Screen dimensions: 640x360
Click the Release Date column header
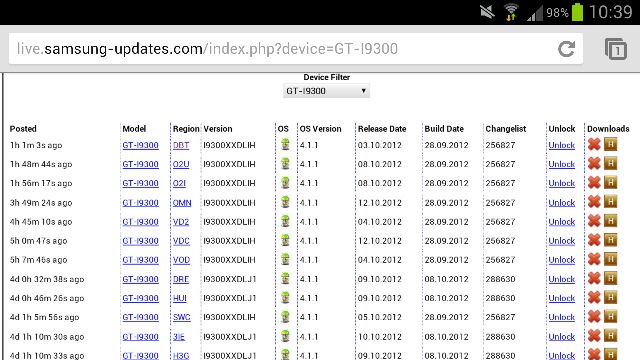tap(382, 129)
